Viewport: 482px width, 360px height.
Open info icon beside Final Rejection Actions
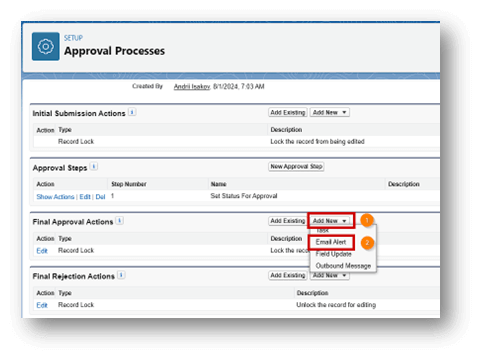121,275
